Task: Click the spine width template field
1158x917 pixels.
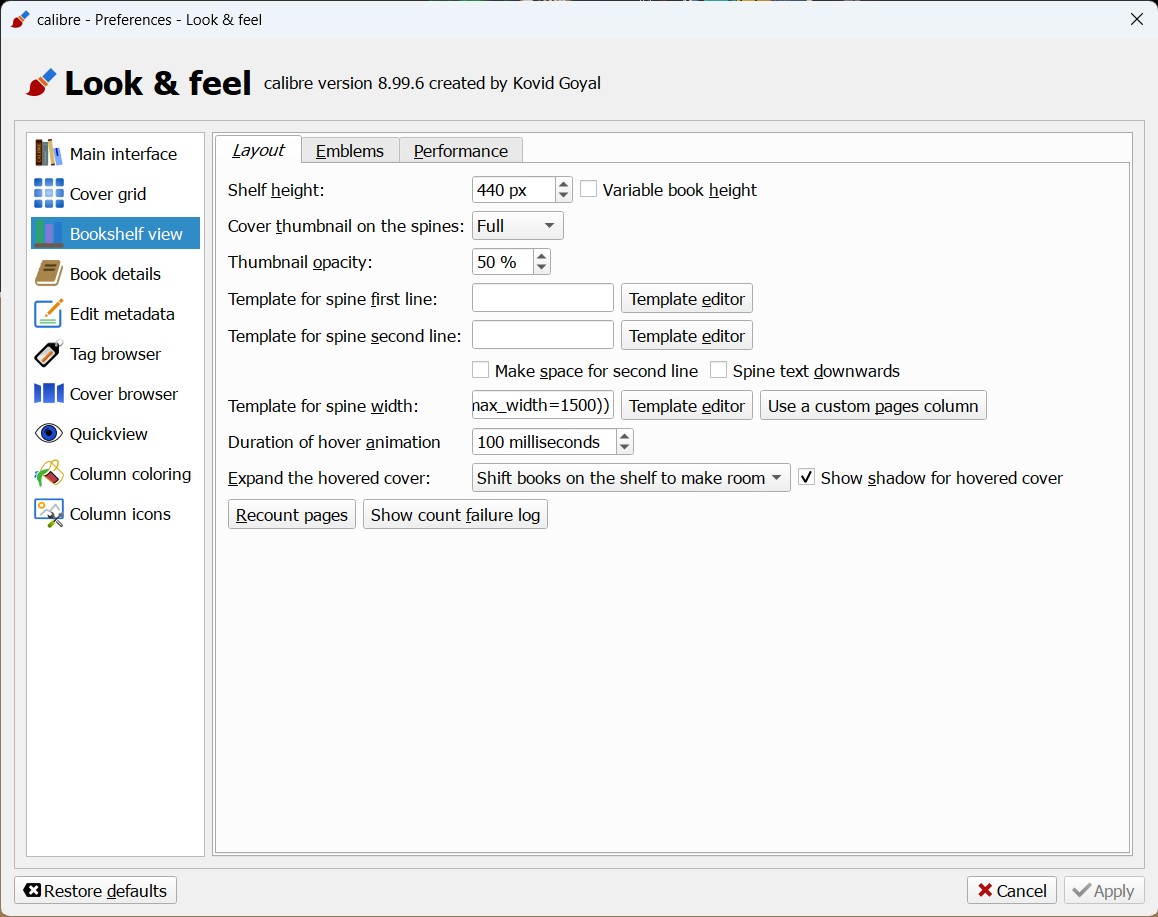Action: [543, 405]
